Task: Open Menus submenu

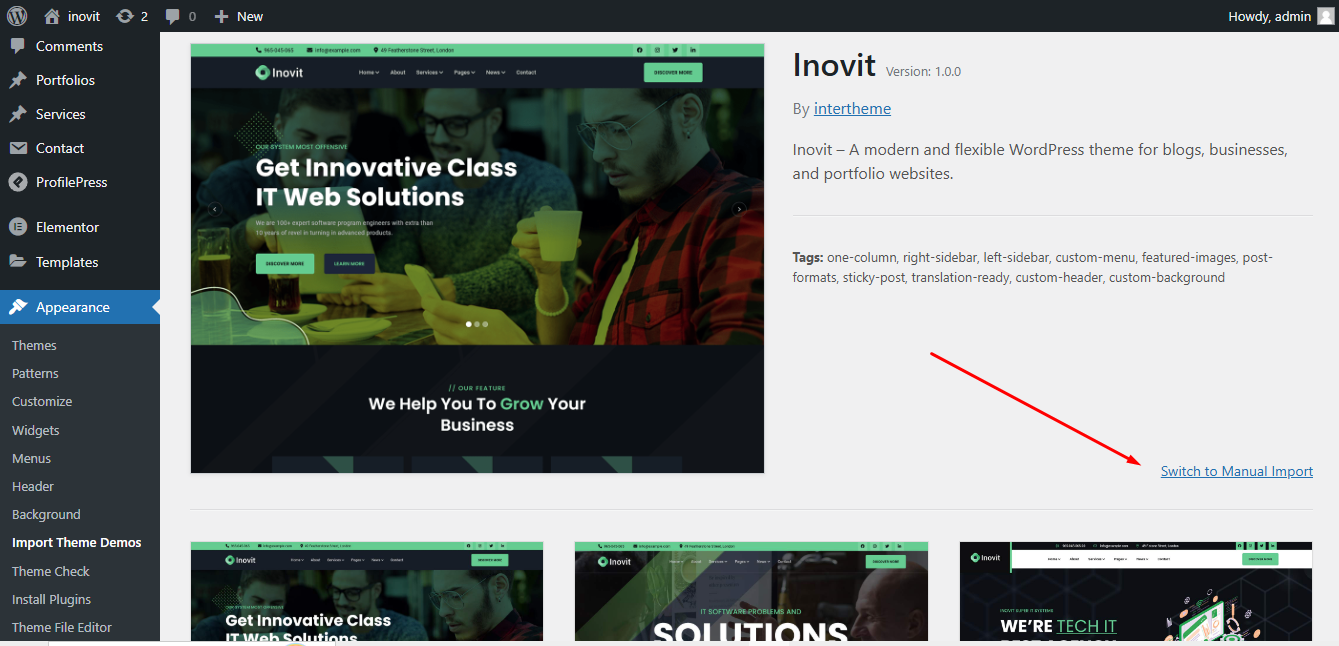Action: pos(31,458)
